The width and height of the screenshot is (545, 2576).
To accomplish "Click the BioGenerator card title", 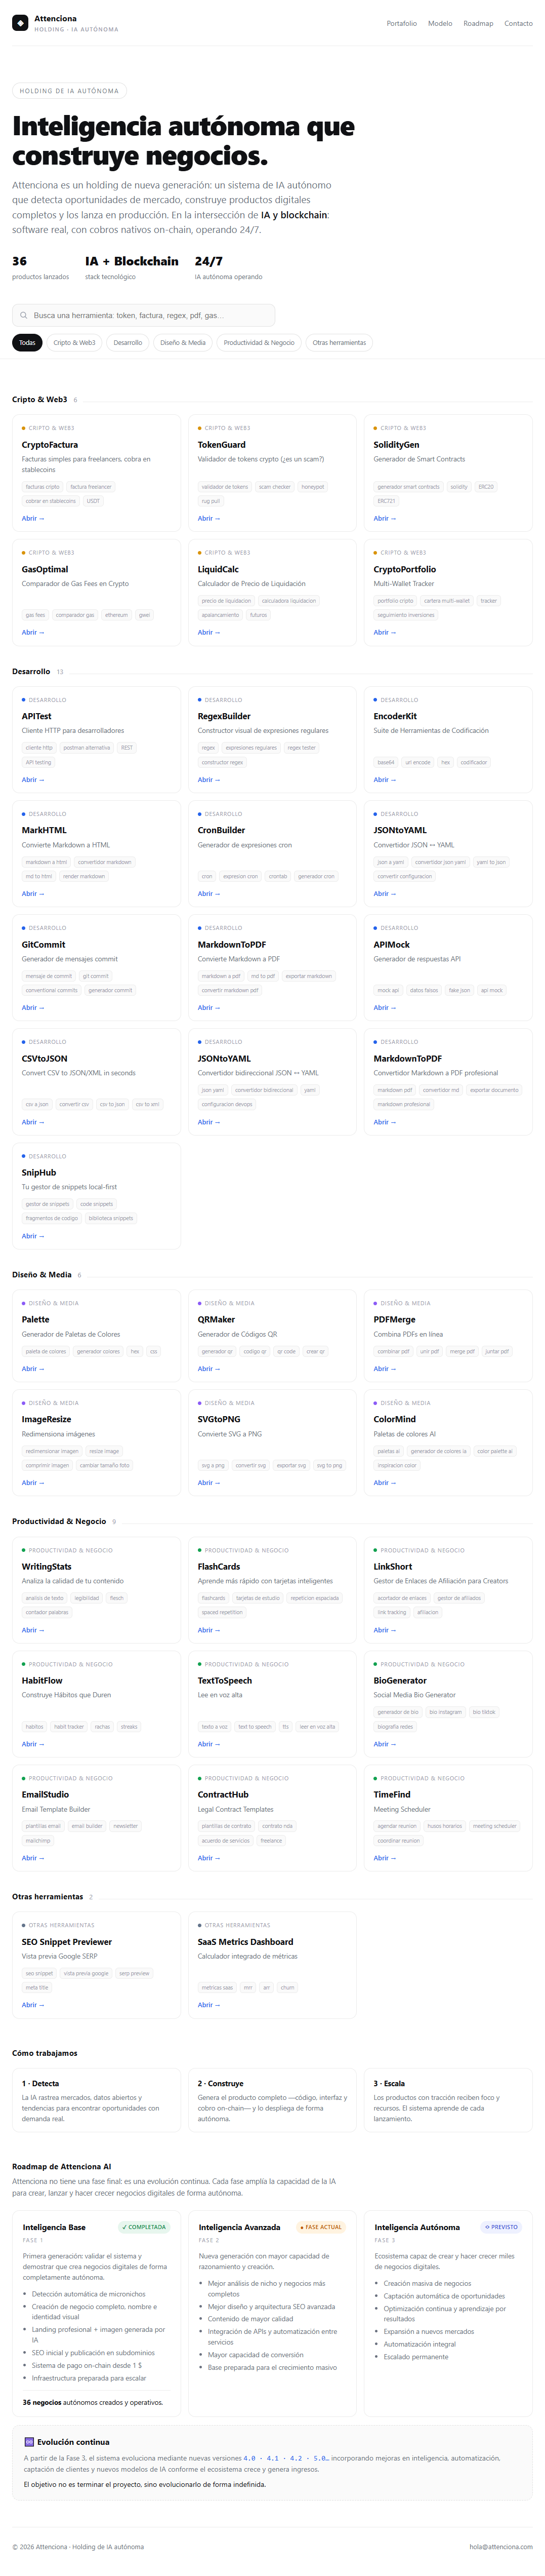I will 400,1680.
